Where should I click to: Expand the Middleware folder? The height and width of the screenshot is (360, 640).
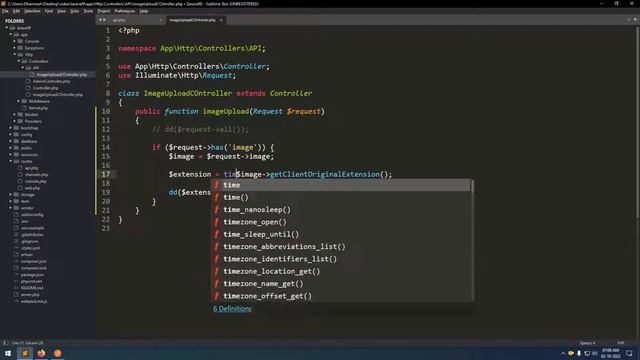(x=19, y=101)
